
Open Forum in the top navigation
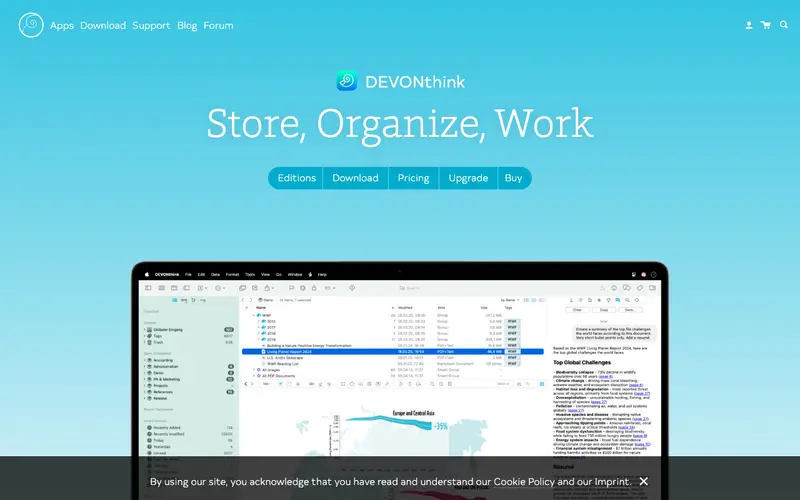[218, 26]
